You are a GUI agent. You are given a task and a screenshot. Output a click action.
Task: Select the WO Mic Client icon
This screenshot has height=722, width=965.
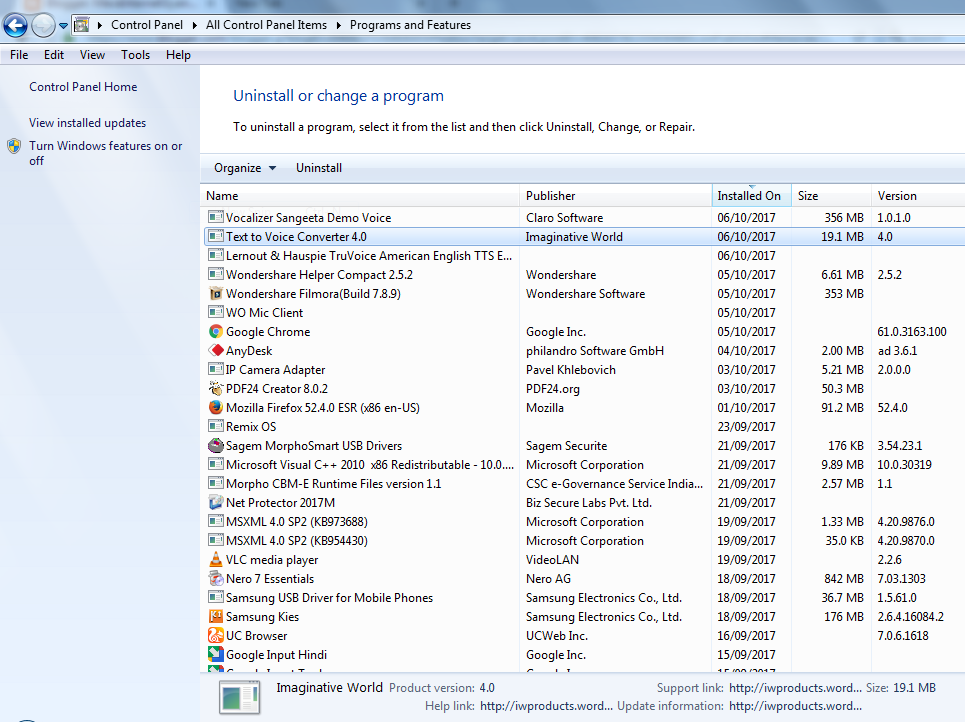[x=215, y=313]
